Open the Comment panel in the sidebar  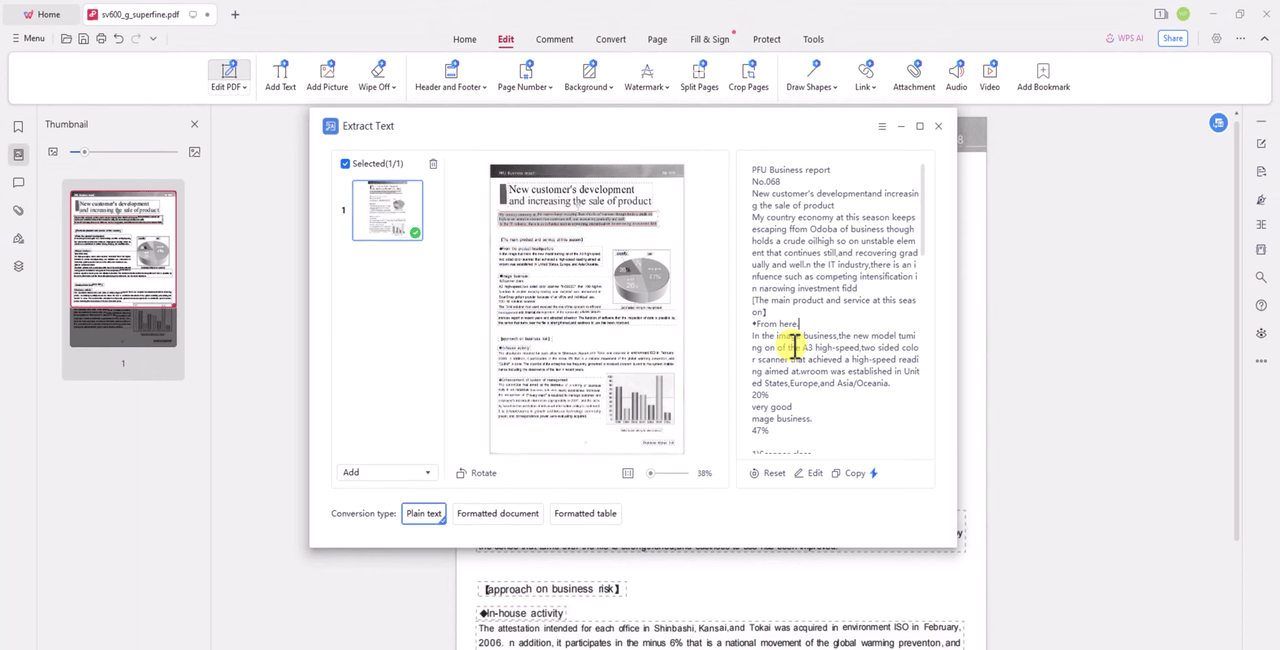click(18, 182)
